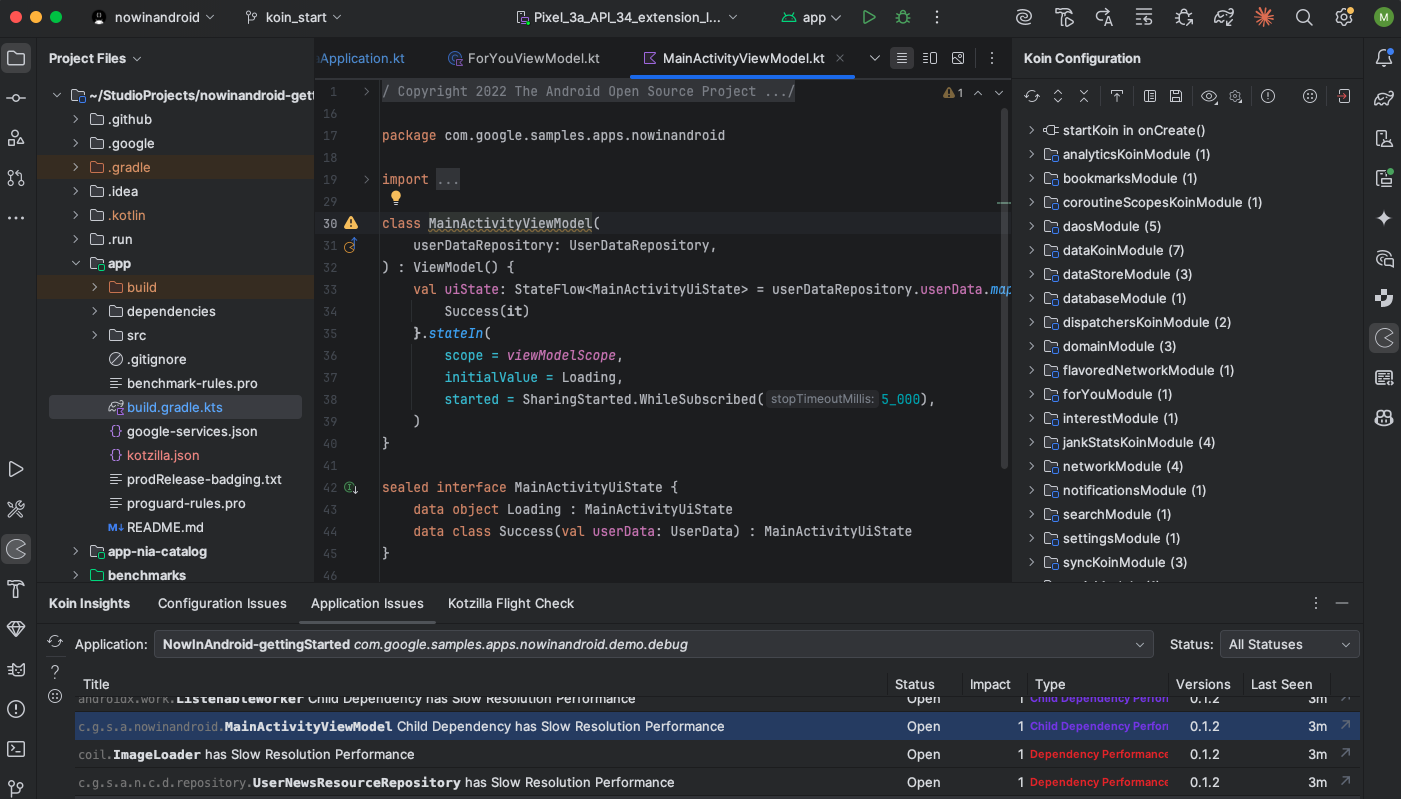This screenshot has width=1401, height=799.
Task: Click the save icon in Koin Configuration toolbar
Action: [x=1176, y=96]
